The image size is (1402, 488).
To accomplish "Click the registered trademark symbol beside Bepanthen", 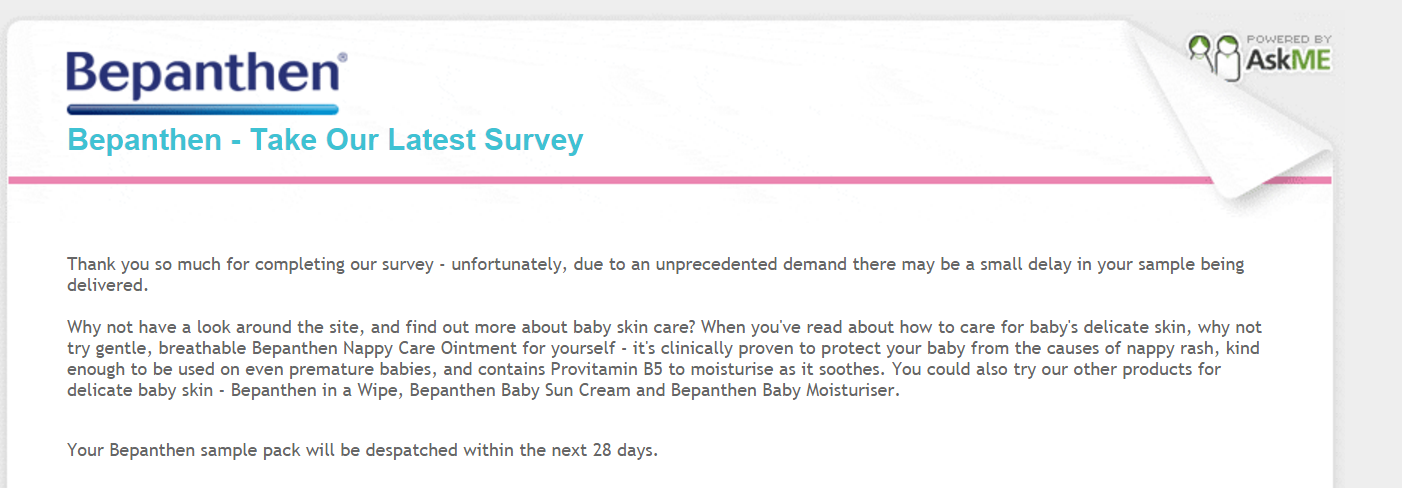I will pos(343,59).
